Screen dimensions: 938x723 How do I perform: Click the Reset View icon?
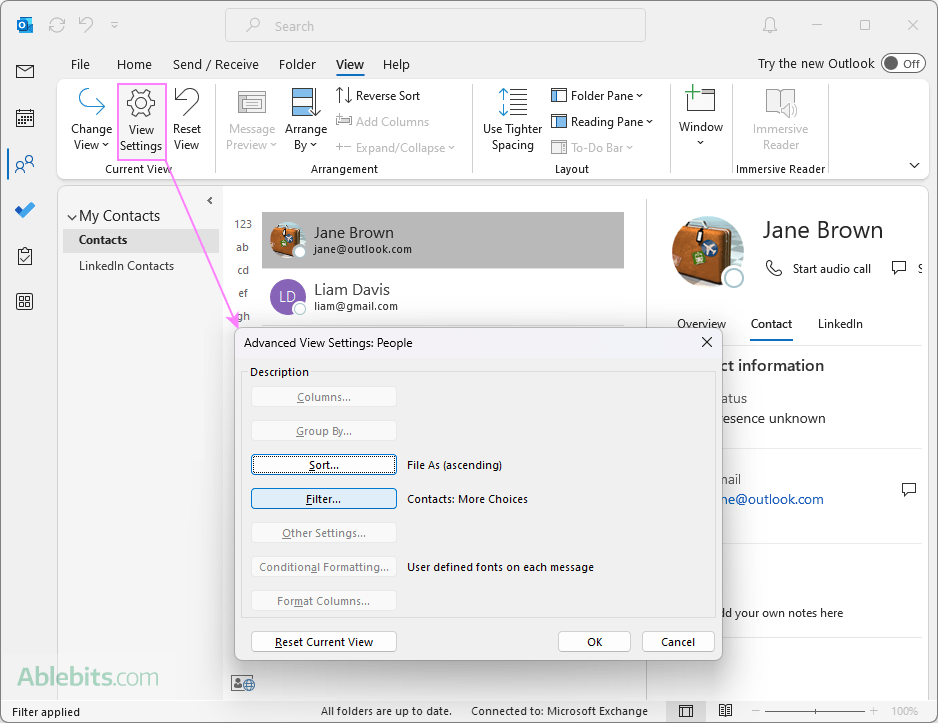tap(187, 102)
